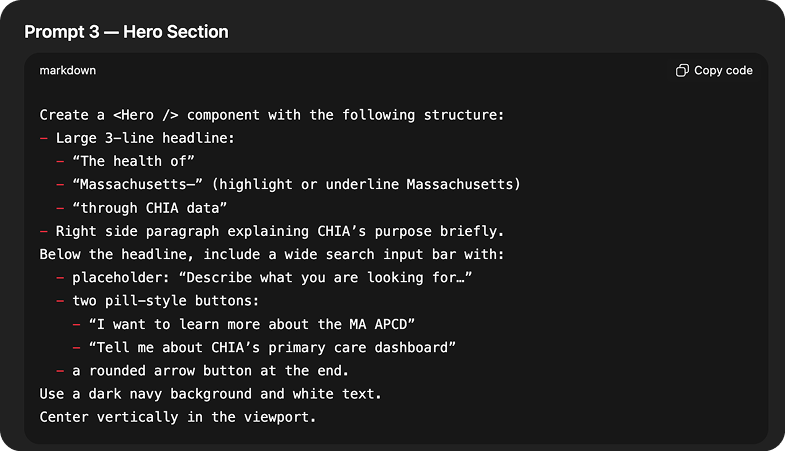Viewport: 786px width, 452px height.
Task: Click the "Tell me about CHIA's primary care dashboard" line
Action: (272, 346)
